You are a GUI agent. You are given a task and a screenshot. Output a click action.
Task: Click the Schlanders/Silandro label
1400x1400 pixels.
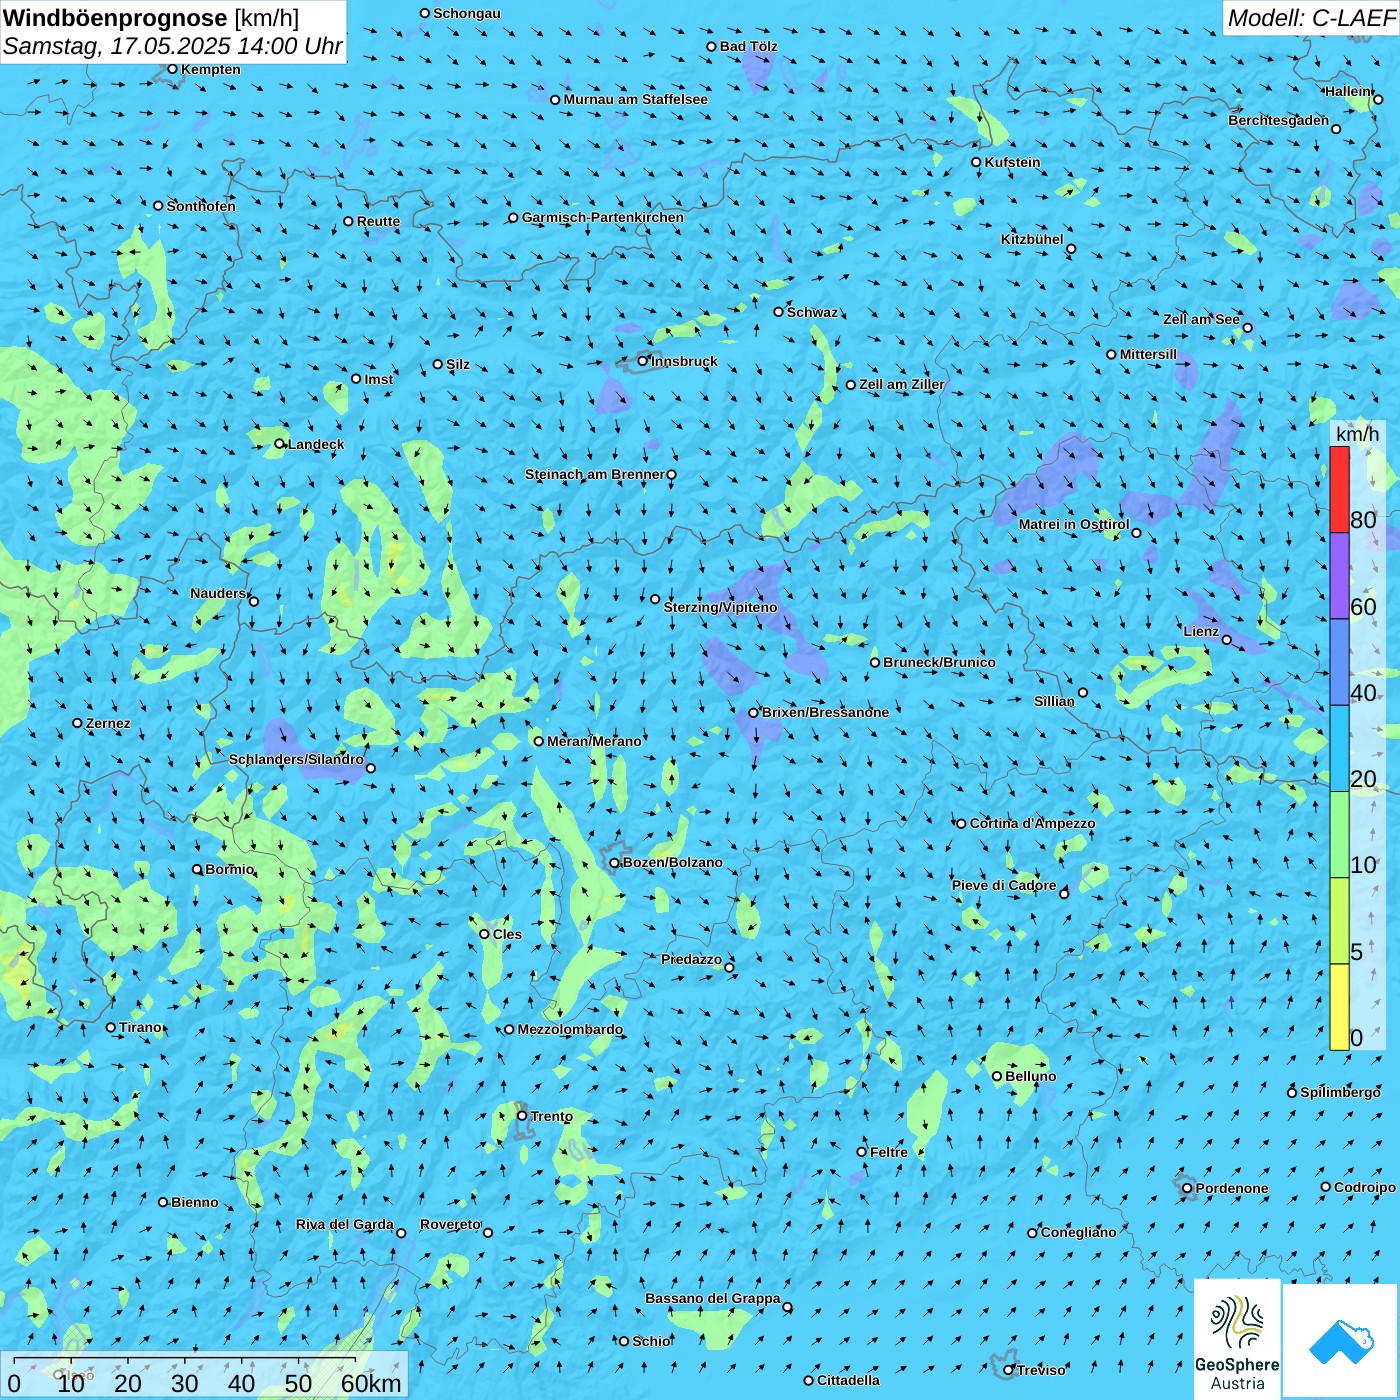click(296, 759)
